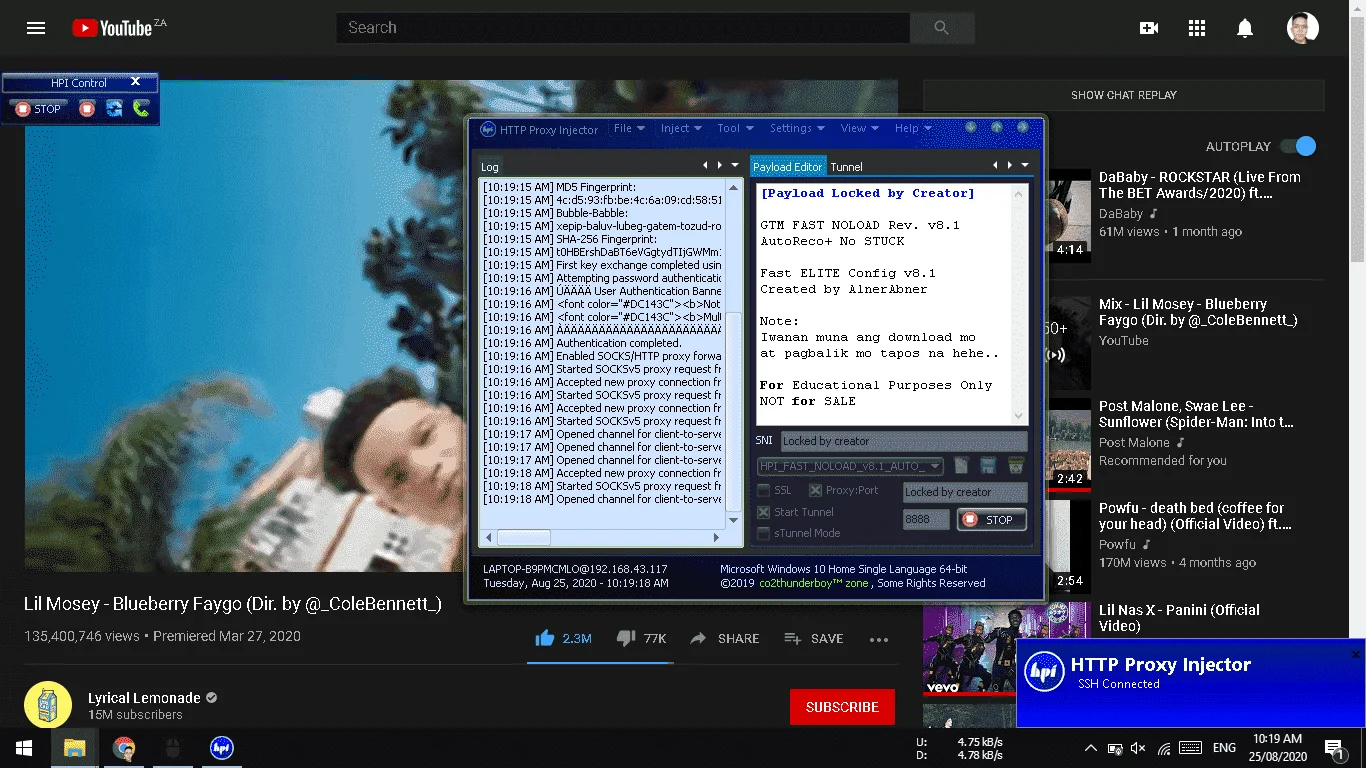
Task: Open View menu in HTTP Proxy Injector
Action: tap(860, 128)
